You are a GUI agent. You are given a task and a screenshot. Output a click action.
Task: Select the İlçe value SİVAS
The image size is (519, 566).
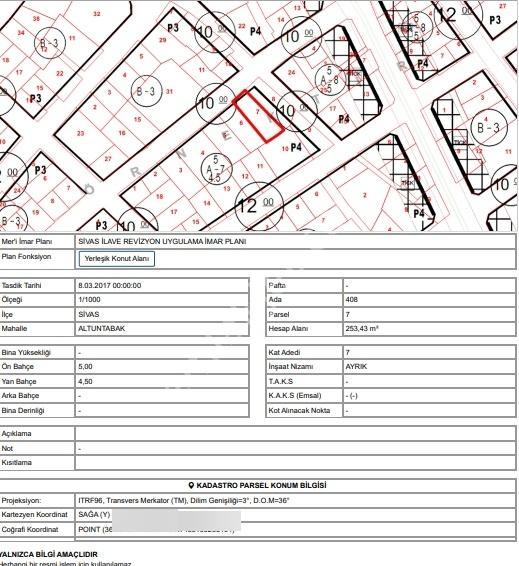tap(88, 314)
